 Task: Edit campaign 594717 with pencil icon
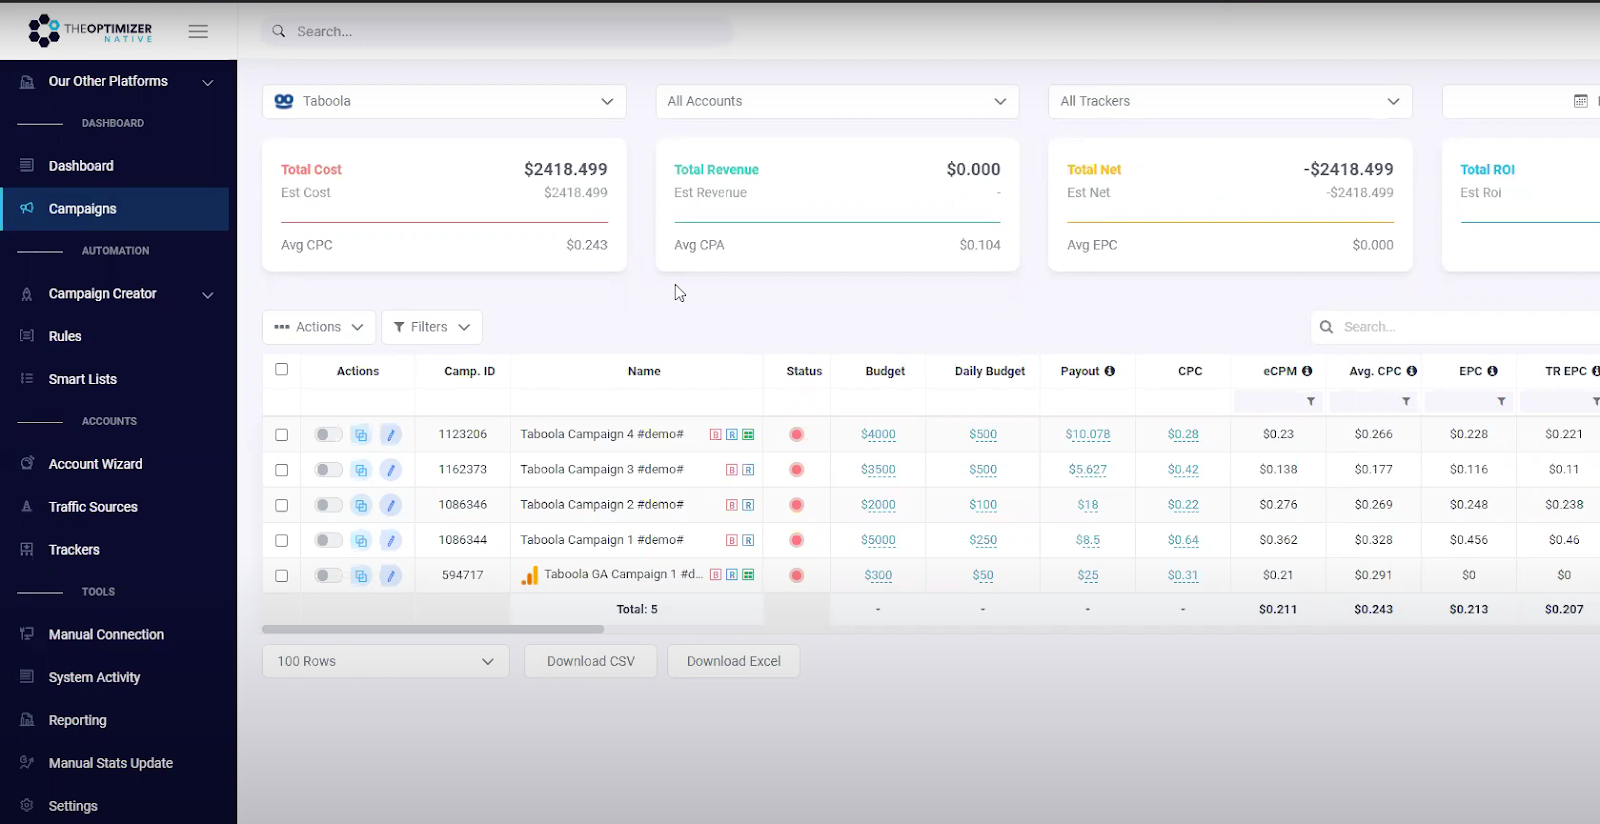391,576
